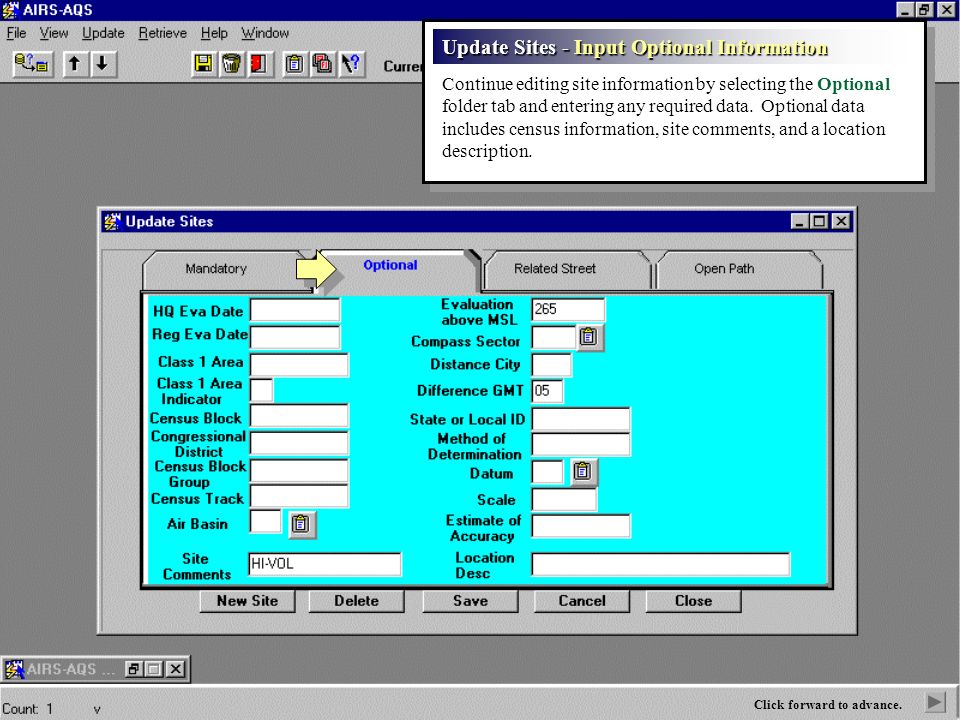
Task: Click the Scale field
Action: click(564, 500)
